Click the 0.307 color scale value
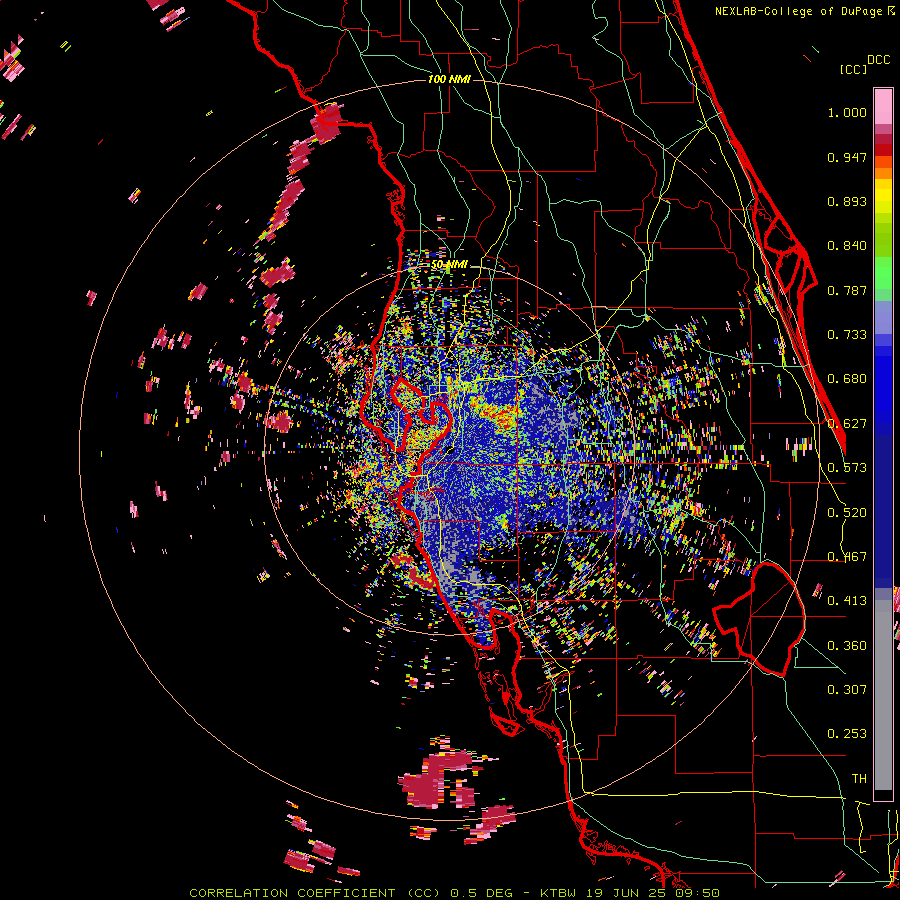900x900 pixels. (x=847, y=689)
